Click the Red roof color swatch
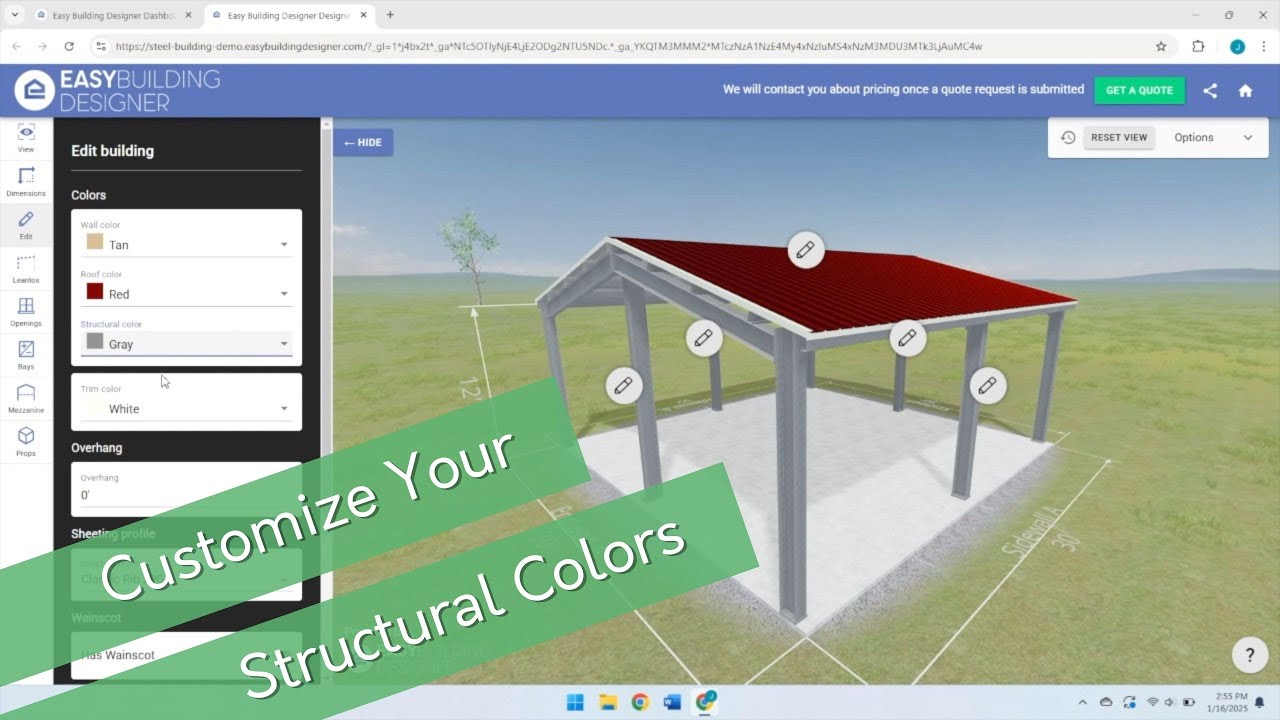This screenshot has width=1280, height=720. coord(95,292)
